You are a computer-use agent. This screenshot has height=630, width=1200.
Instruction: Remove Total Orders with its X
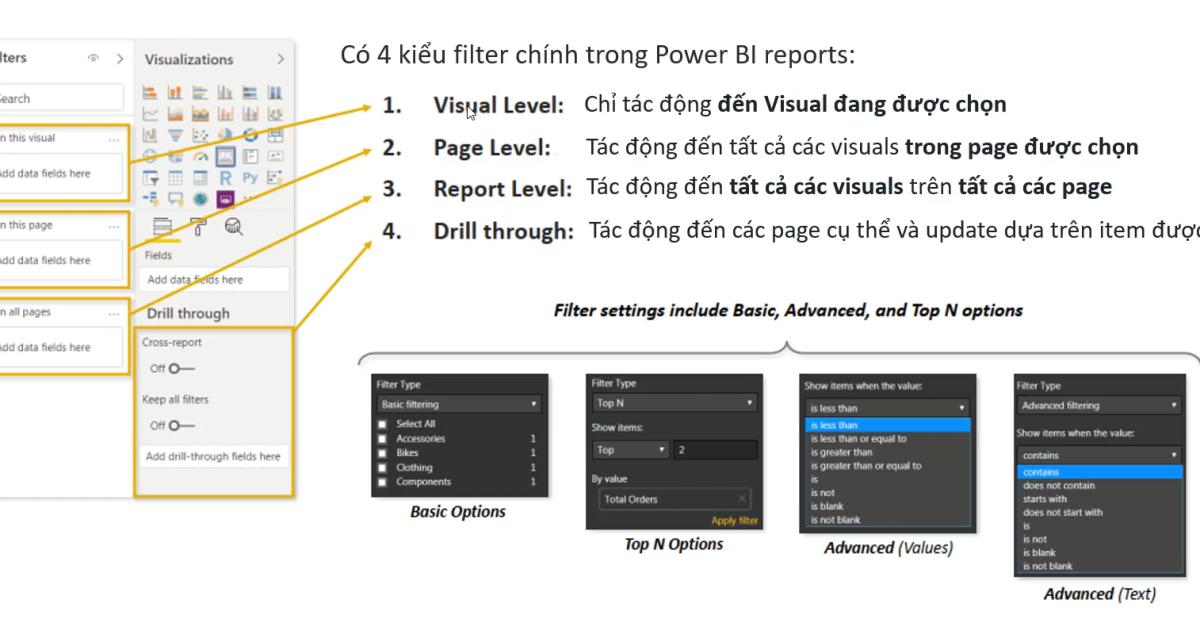pyautogui.click(x=742, y=498)
